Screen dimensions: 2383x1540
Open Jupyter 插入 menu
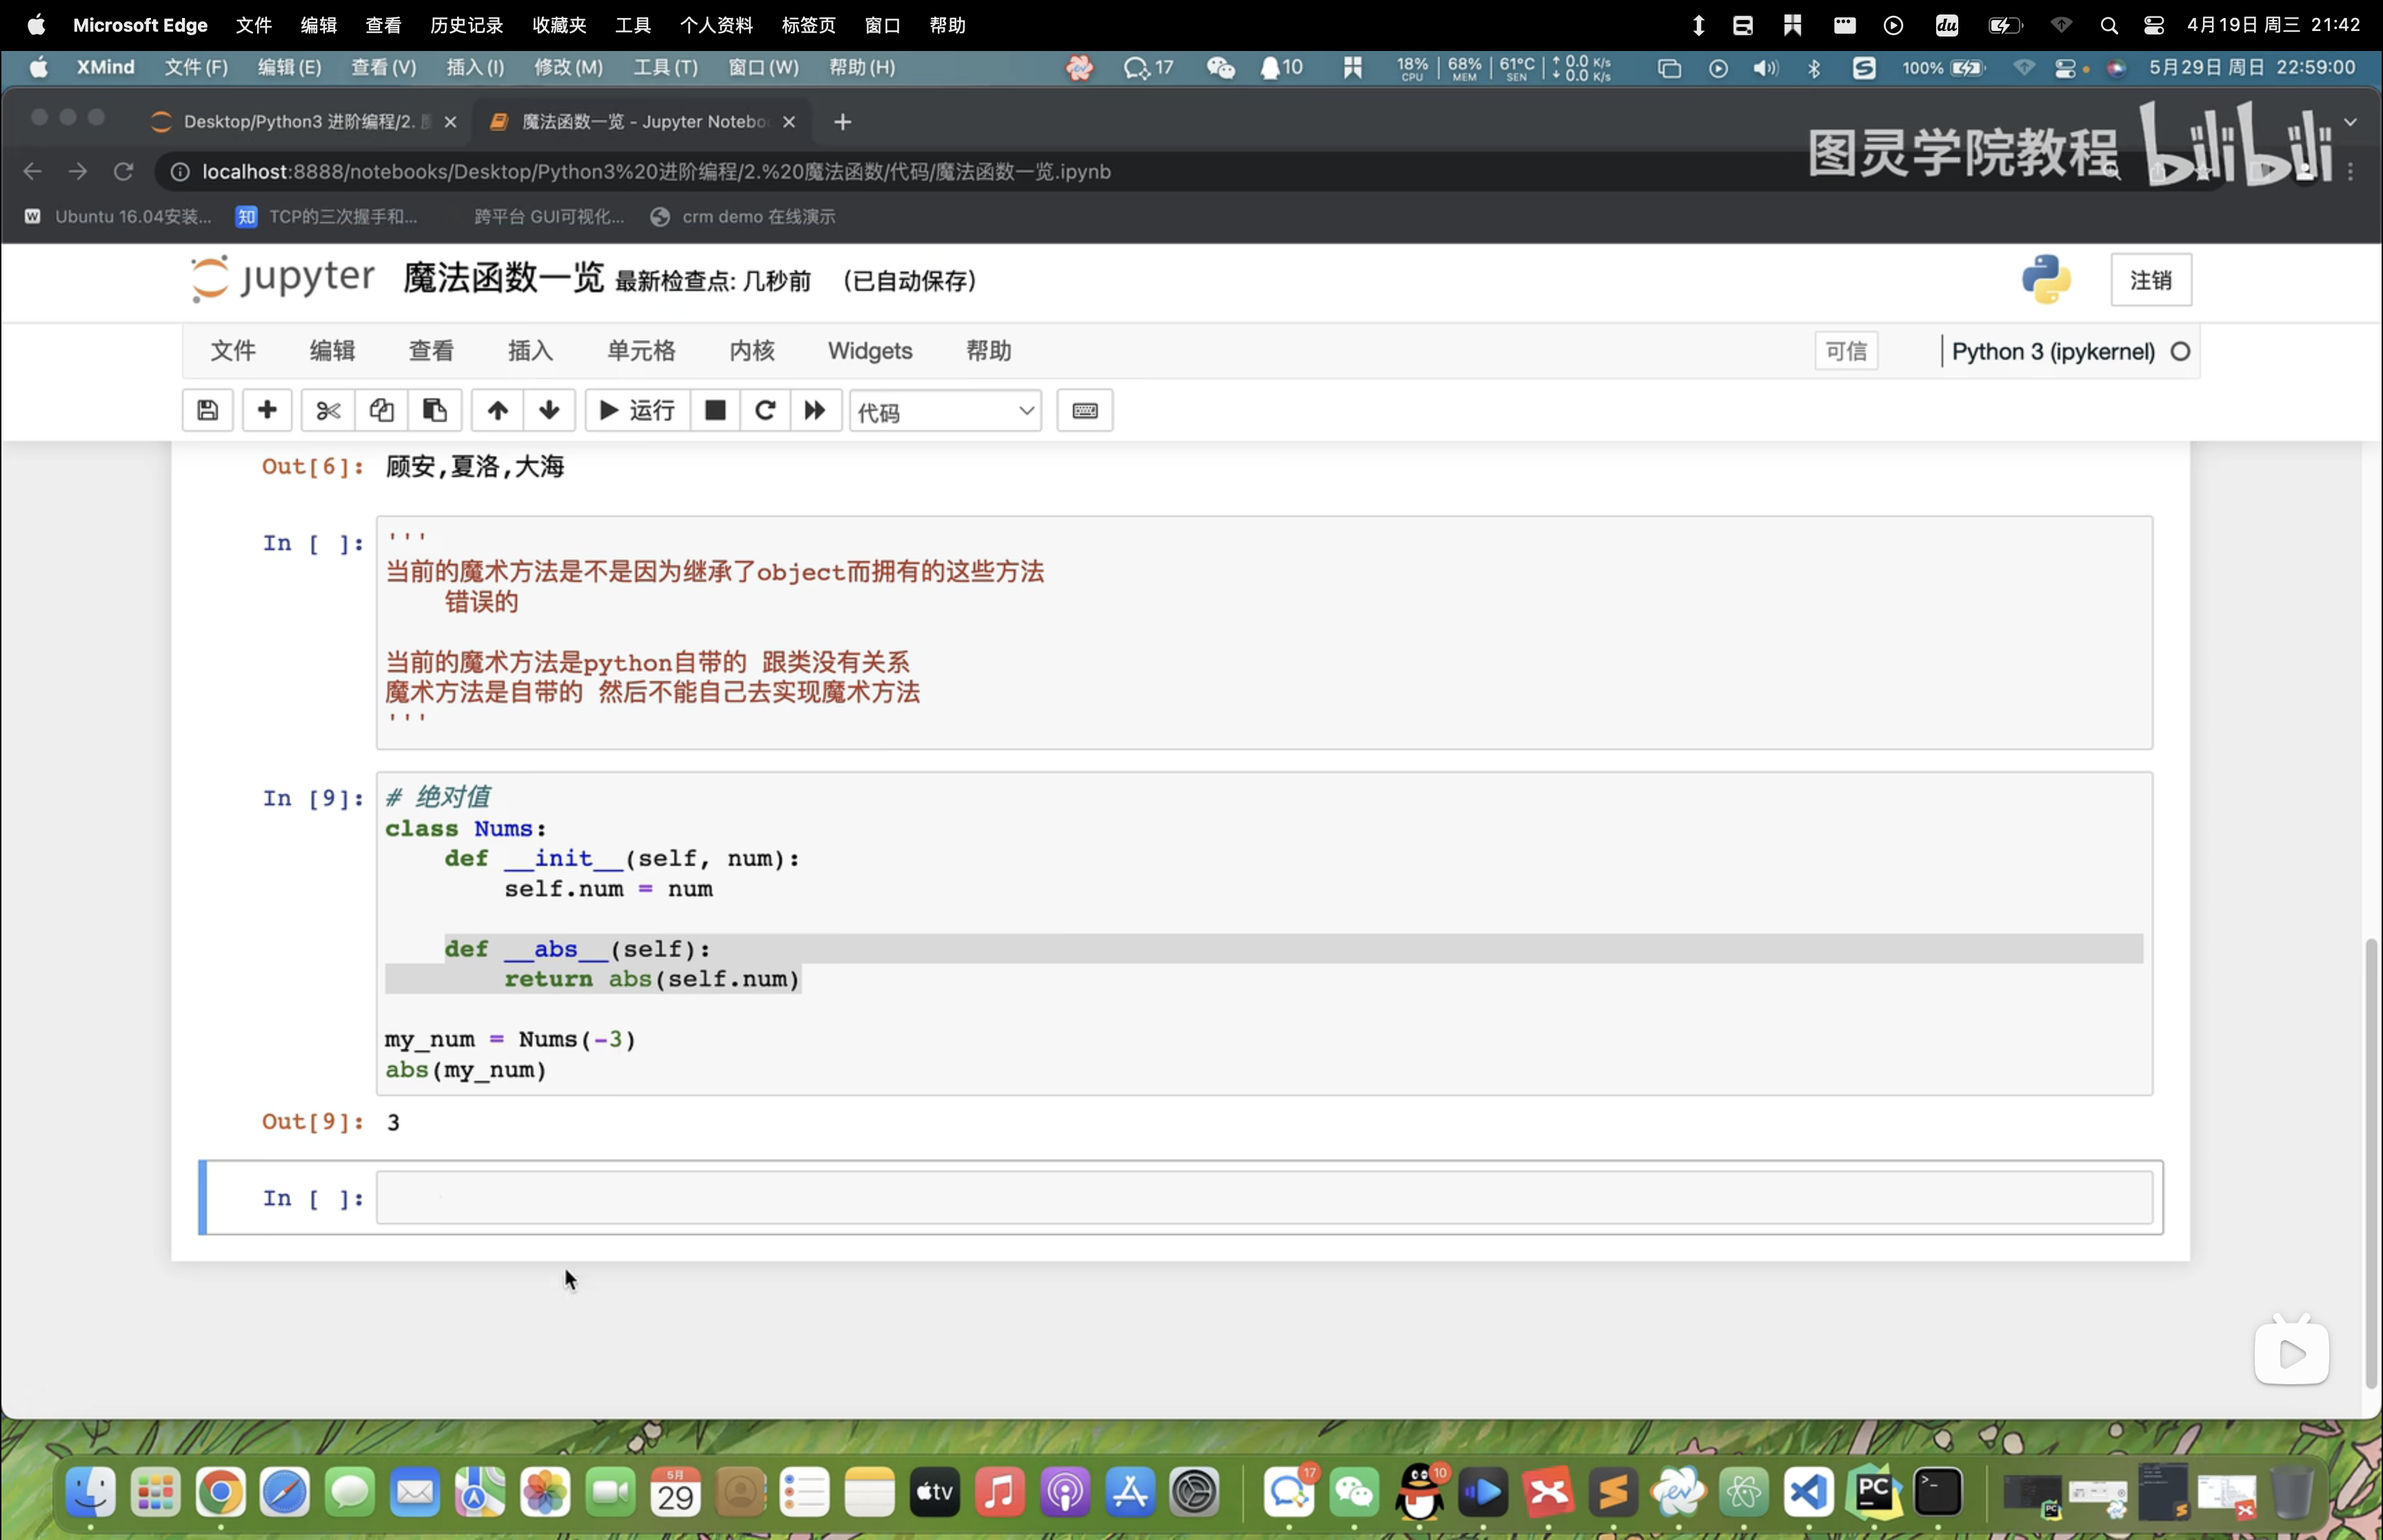[x=530, y=351]
